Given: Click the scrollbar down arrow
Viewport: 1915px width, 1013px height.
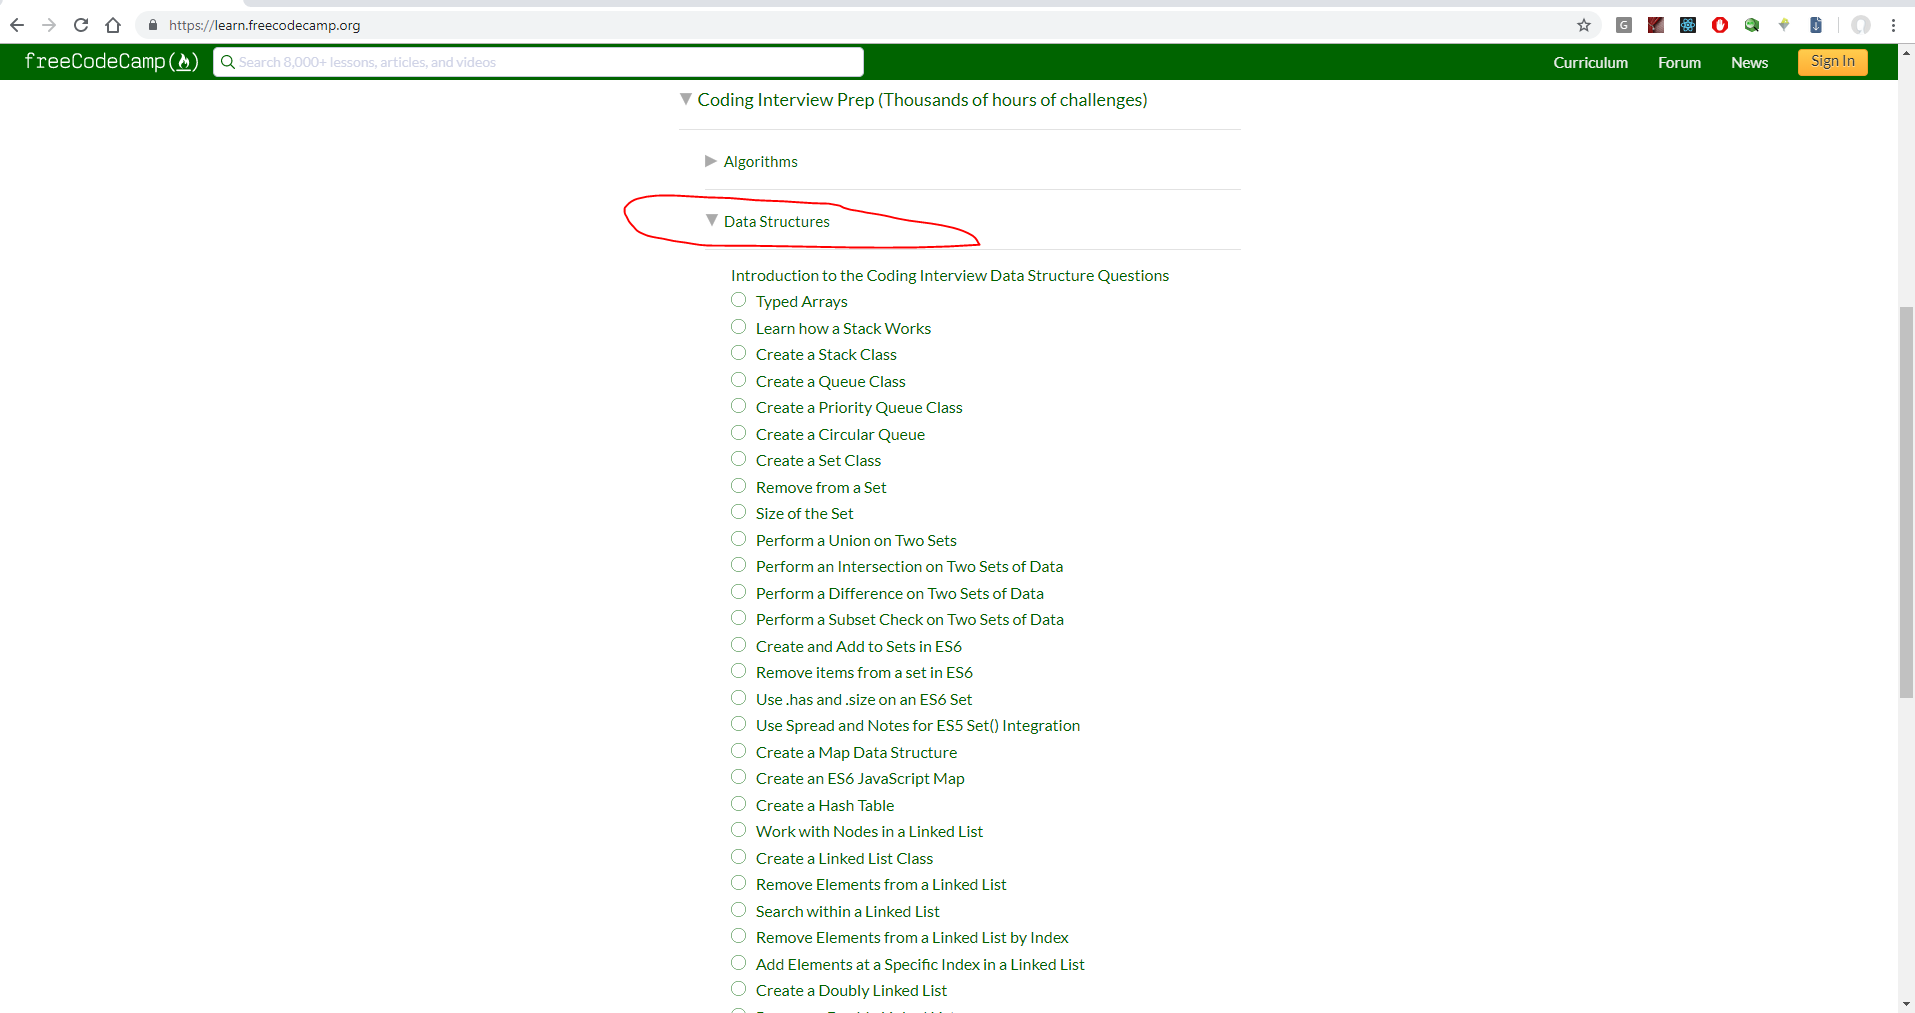Looking at the screenshot, I should (x=1906, y=1003).
